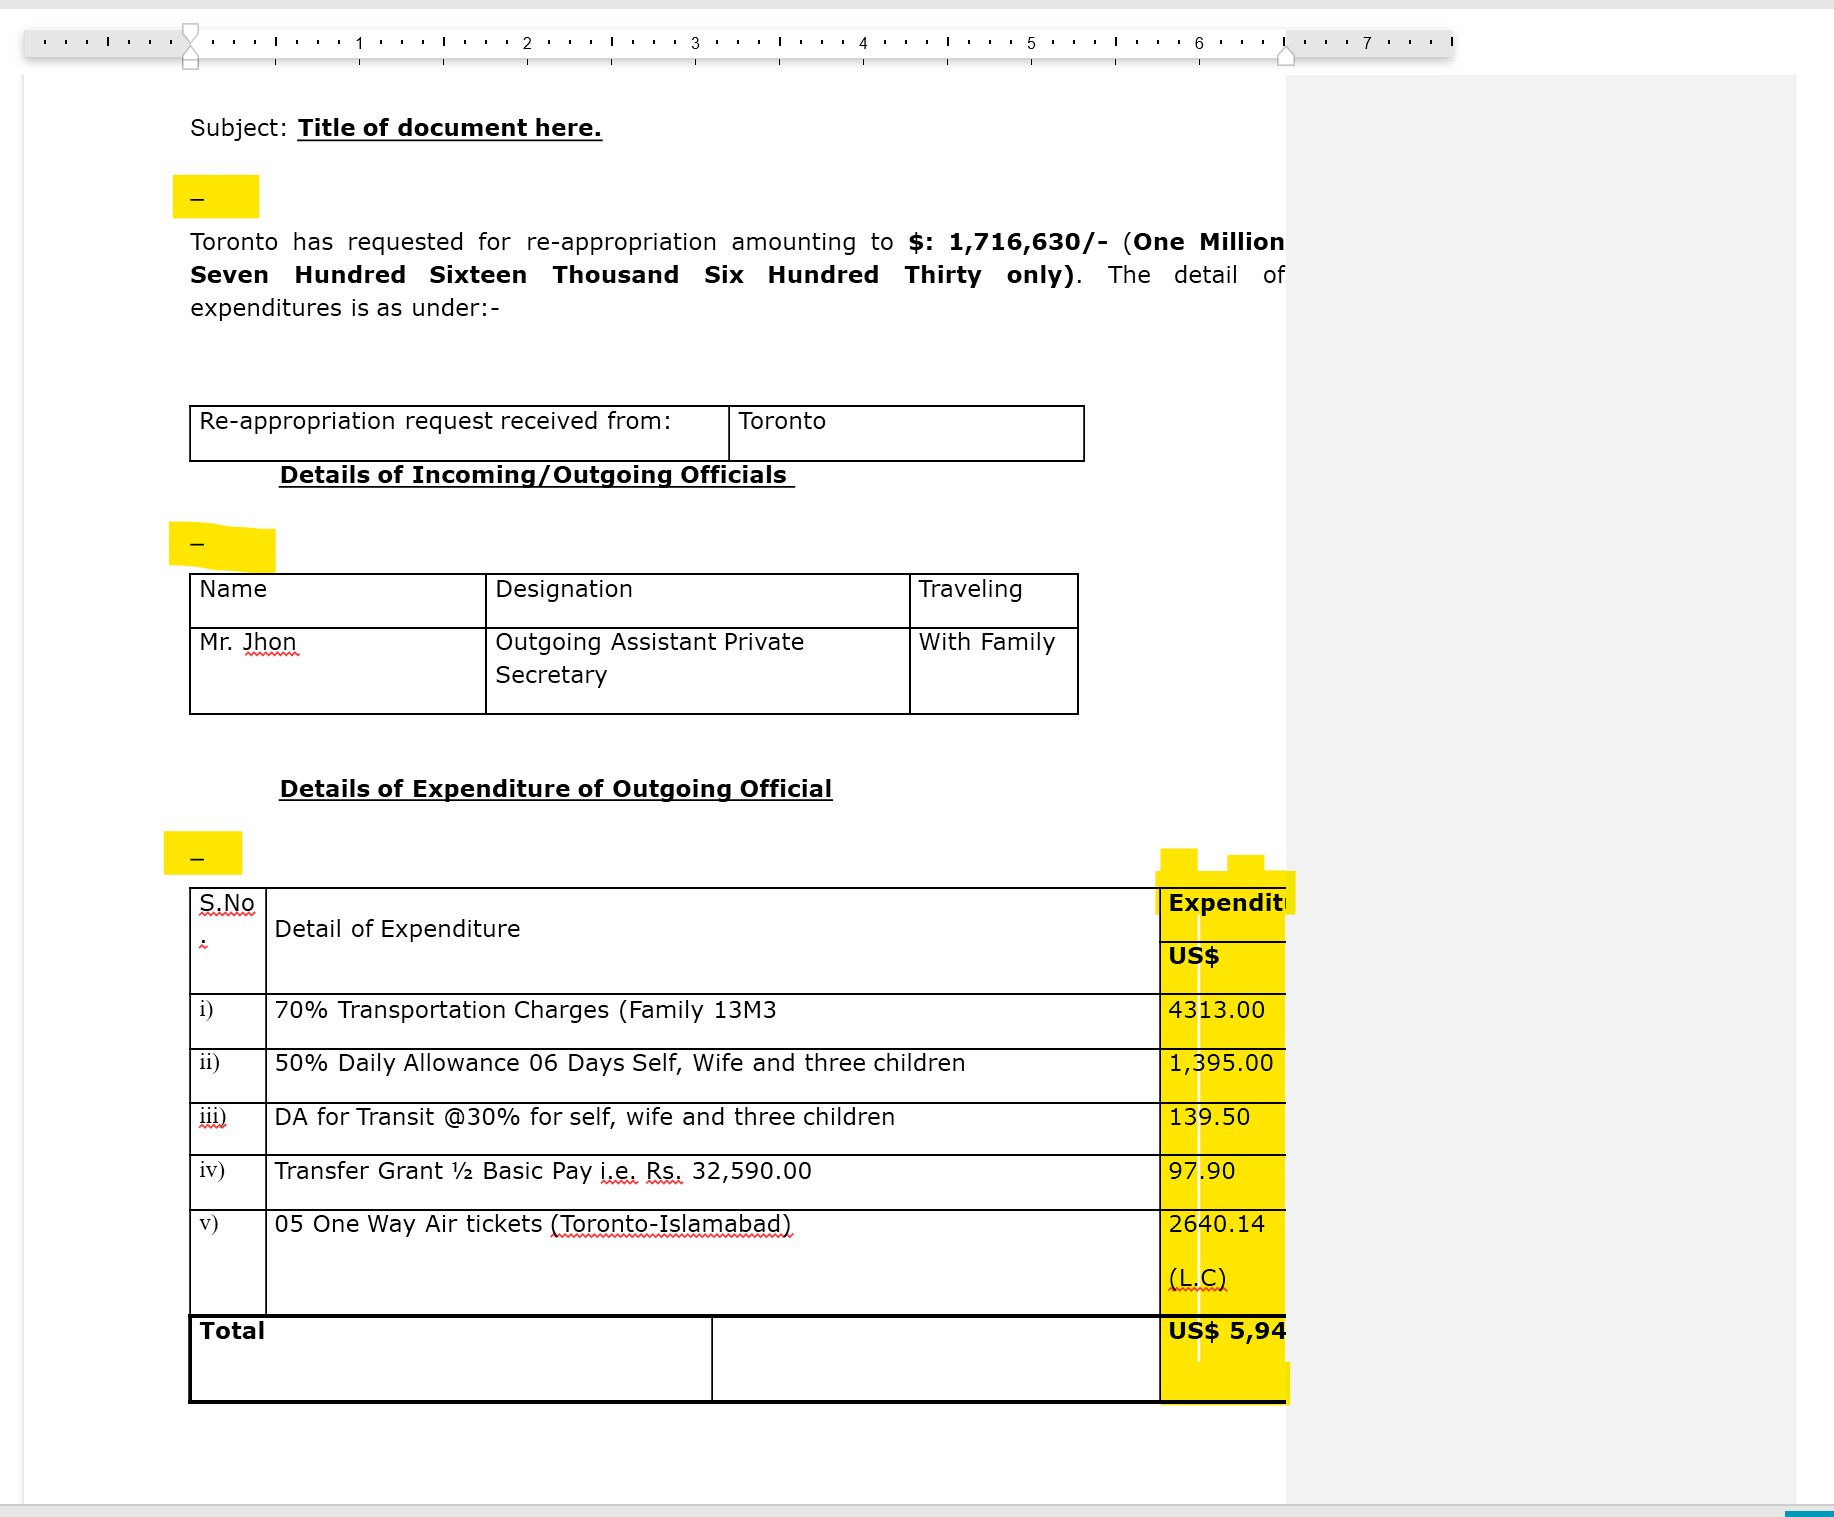Image resolution: width=1834 pixels, height=1517 pixels.
Task: Click the 1-inch mark on the ruler
Action: tap(359, 43)
